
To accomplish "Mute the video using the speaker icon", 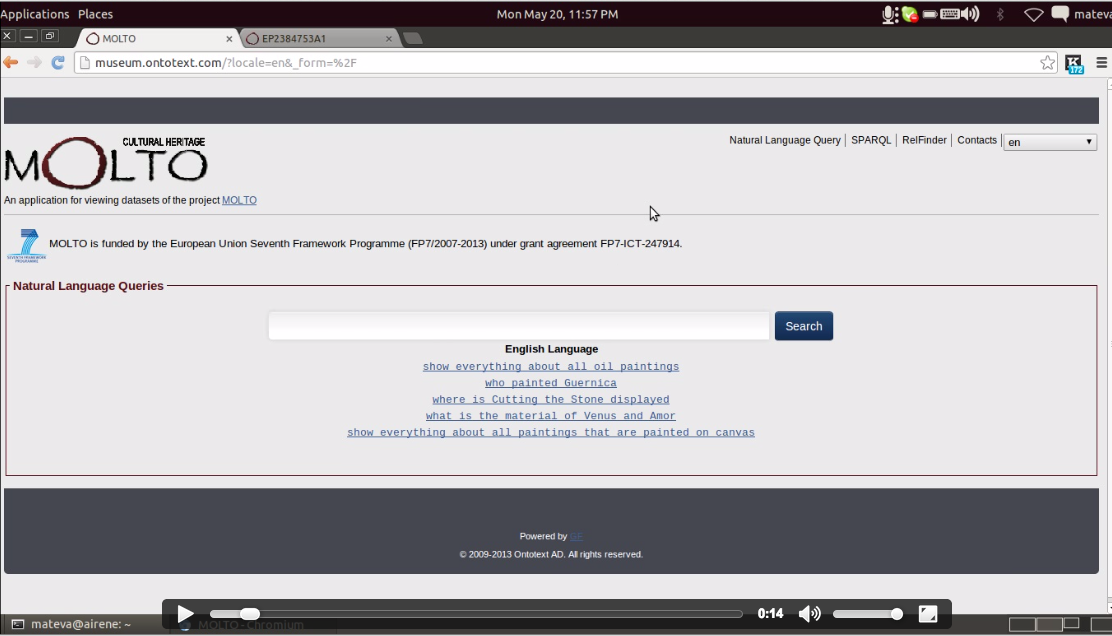I will (x=809, y=614).
